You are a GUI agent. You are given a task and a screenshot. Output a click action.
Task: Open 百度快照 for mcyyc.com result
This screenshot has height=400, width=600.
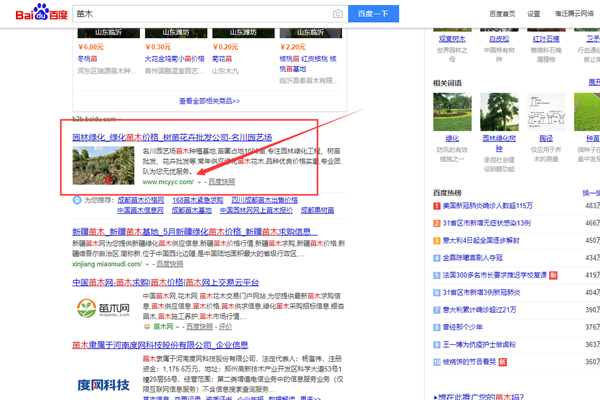tap(222, 182)
